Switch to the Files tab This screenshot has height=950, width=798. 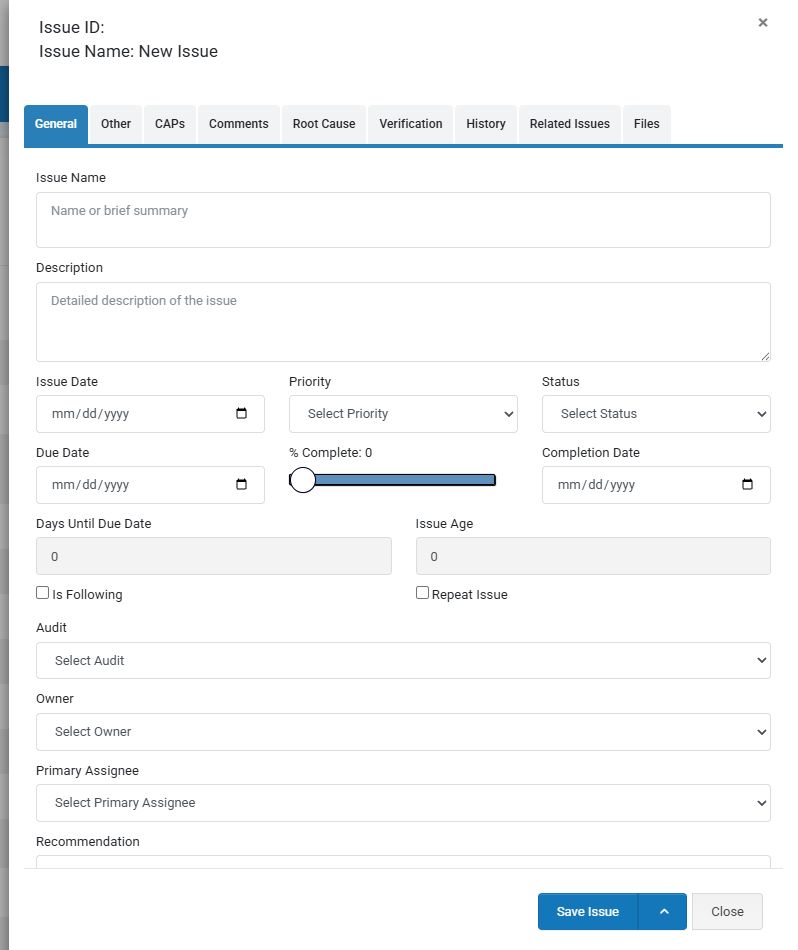[647, 124]
